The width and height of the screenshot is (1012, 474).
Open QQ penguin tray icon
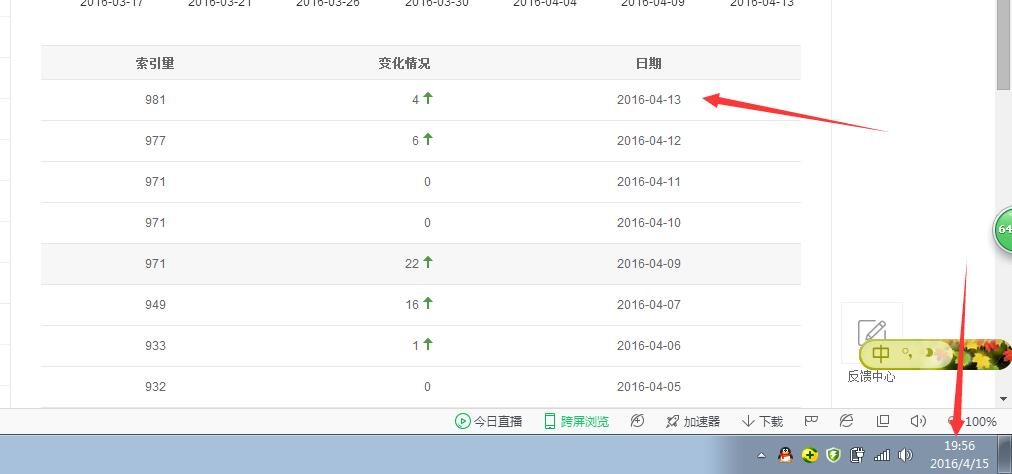click(x=785, y=455)
